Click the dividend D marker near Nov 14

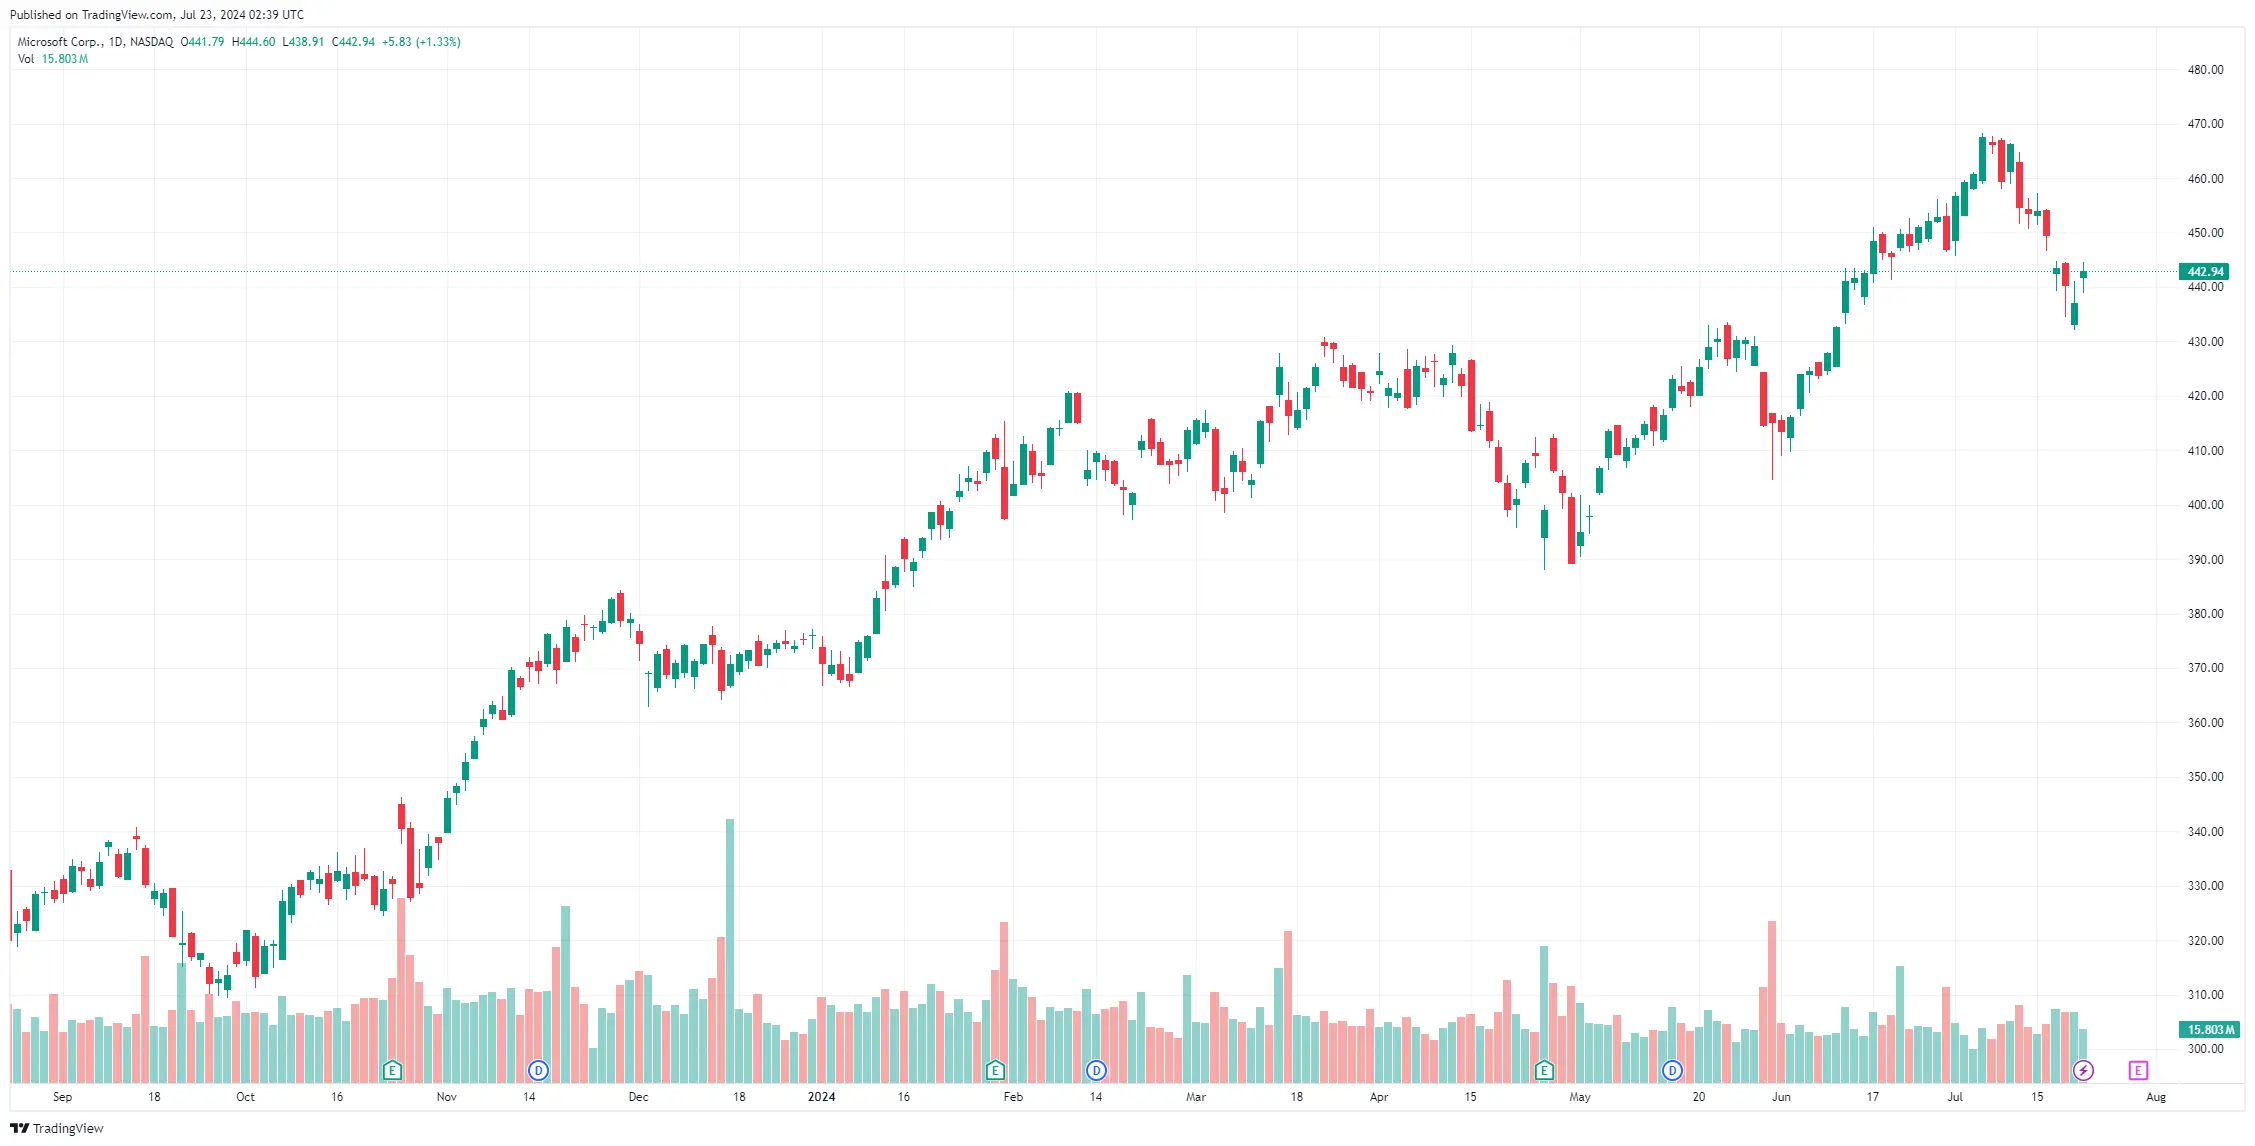tap(538, 1070)
